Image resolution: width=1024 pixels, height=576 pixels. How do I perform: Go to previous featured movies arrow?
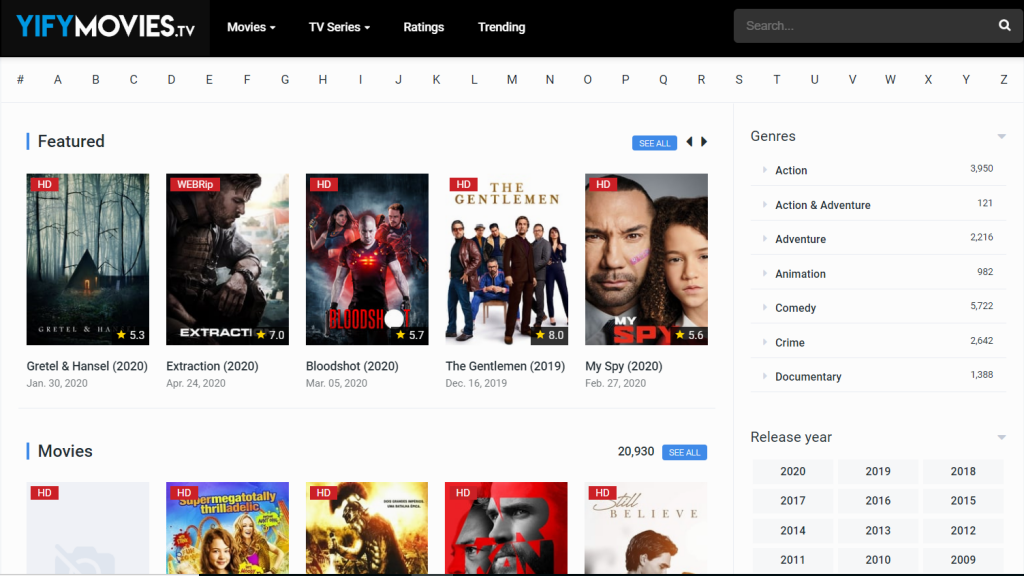(690, 142)
